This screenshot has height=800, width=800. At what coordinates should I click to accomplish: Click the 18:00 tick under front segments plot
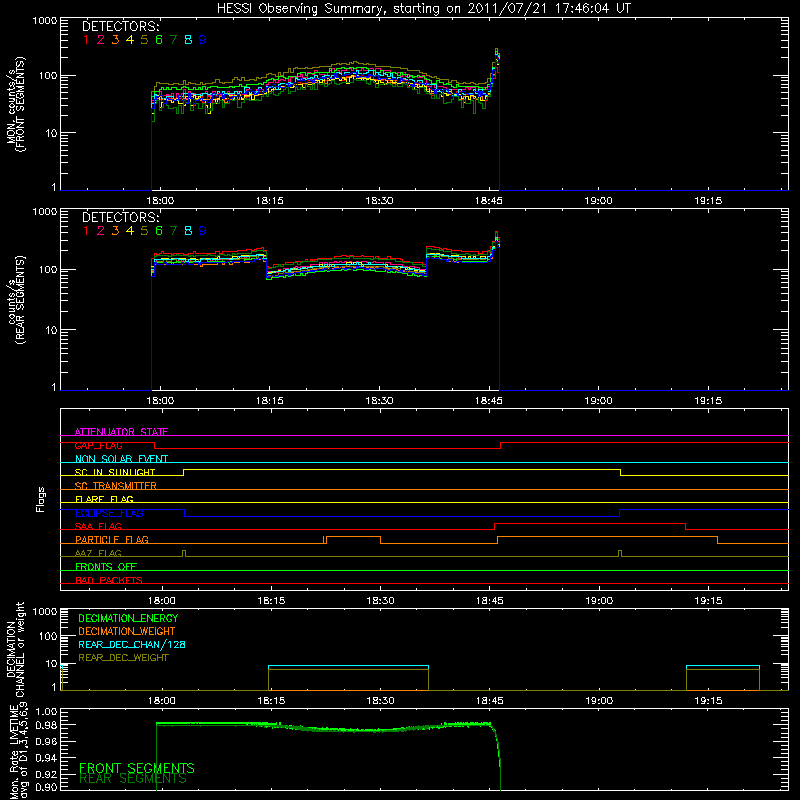[x=160, y=201]
